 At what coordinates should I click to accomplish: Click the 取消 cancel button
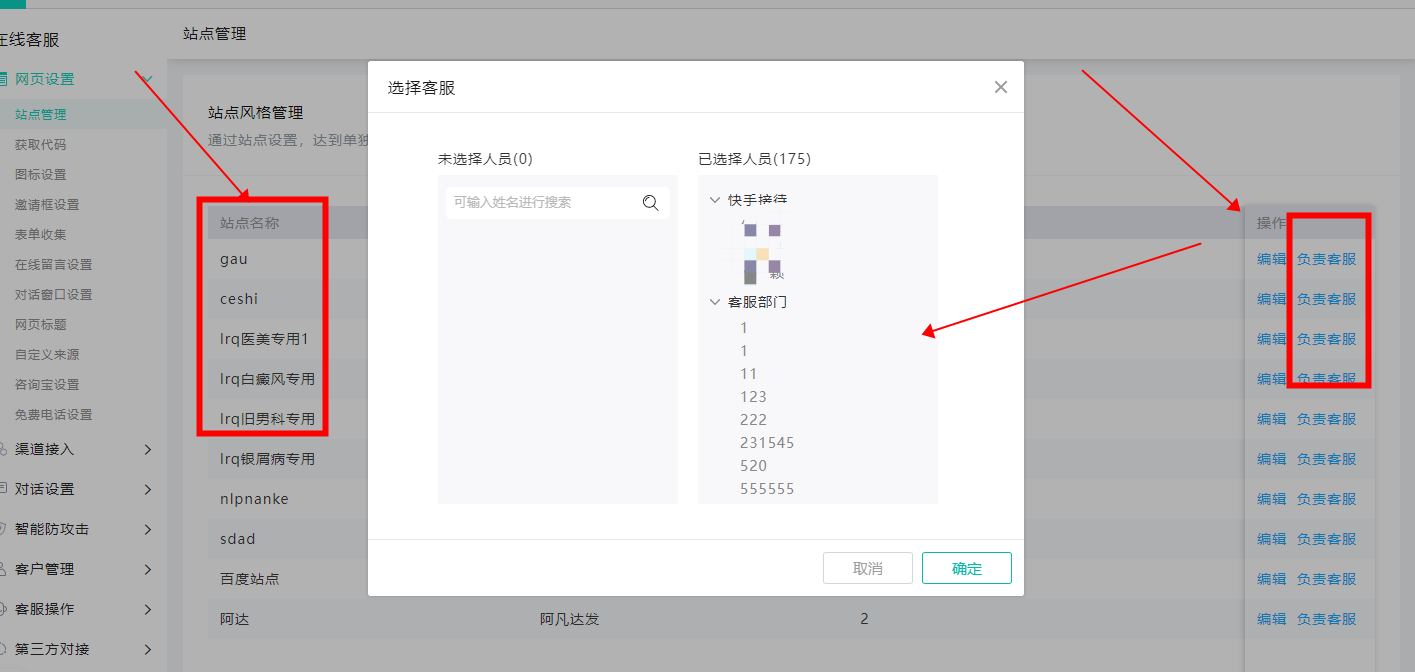click(867, 568)
